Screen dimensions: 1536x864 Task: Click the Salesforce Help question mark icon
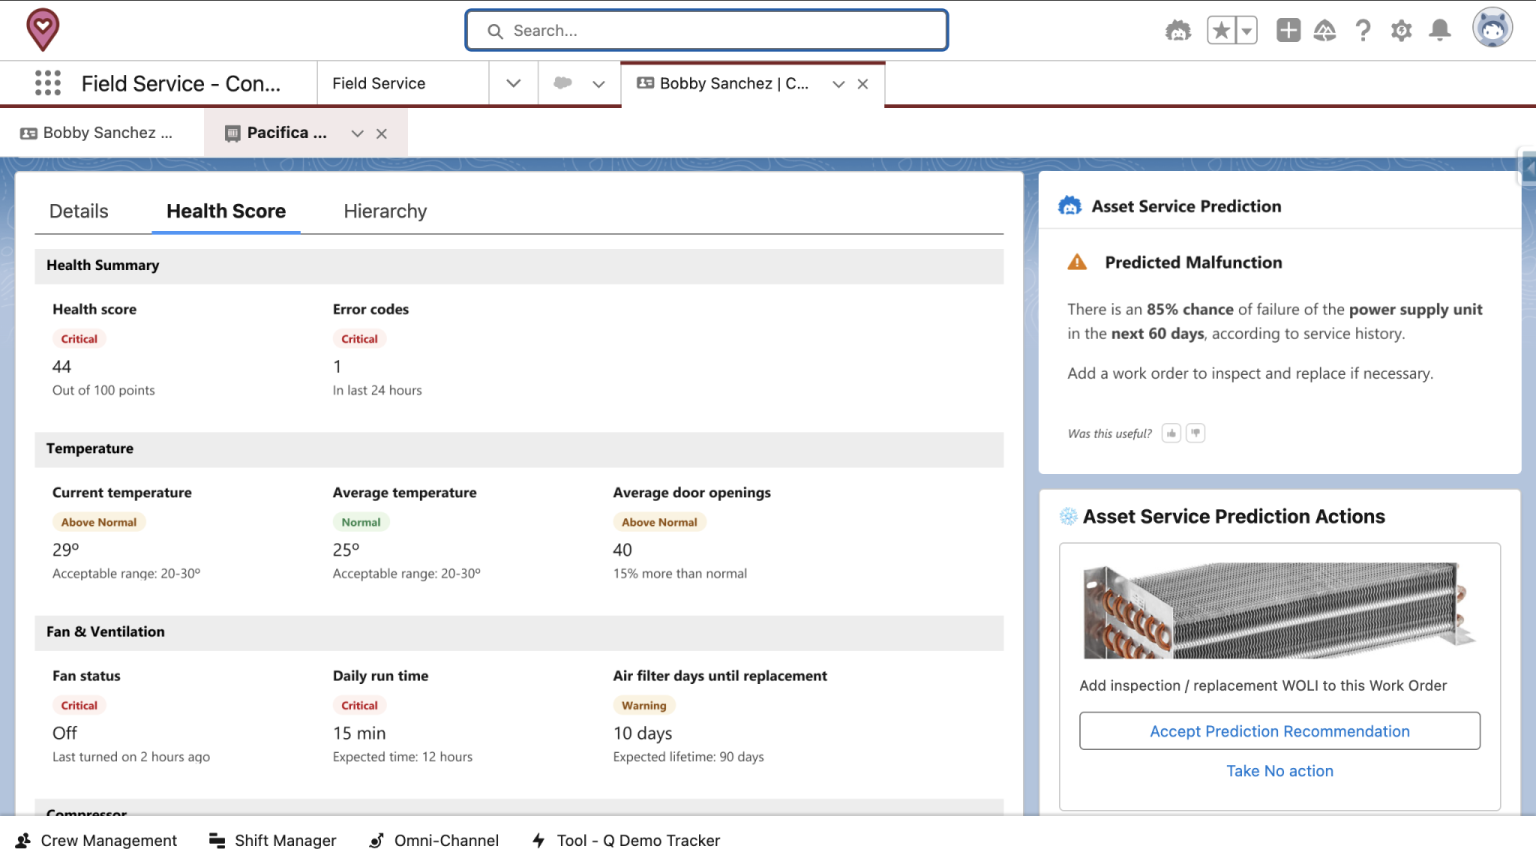tap(1363, 30)
